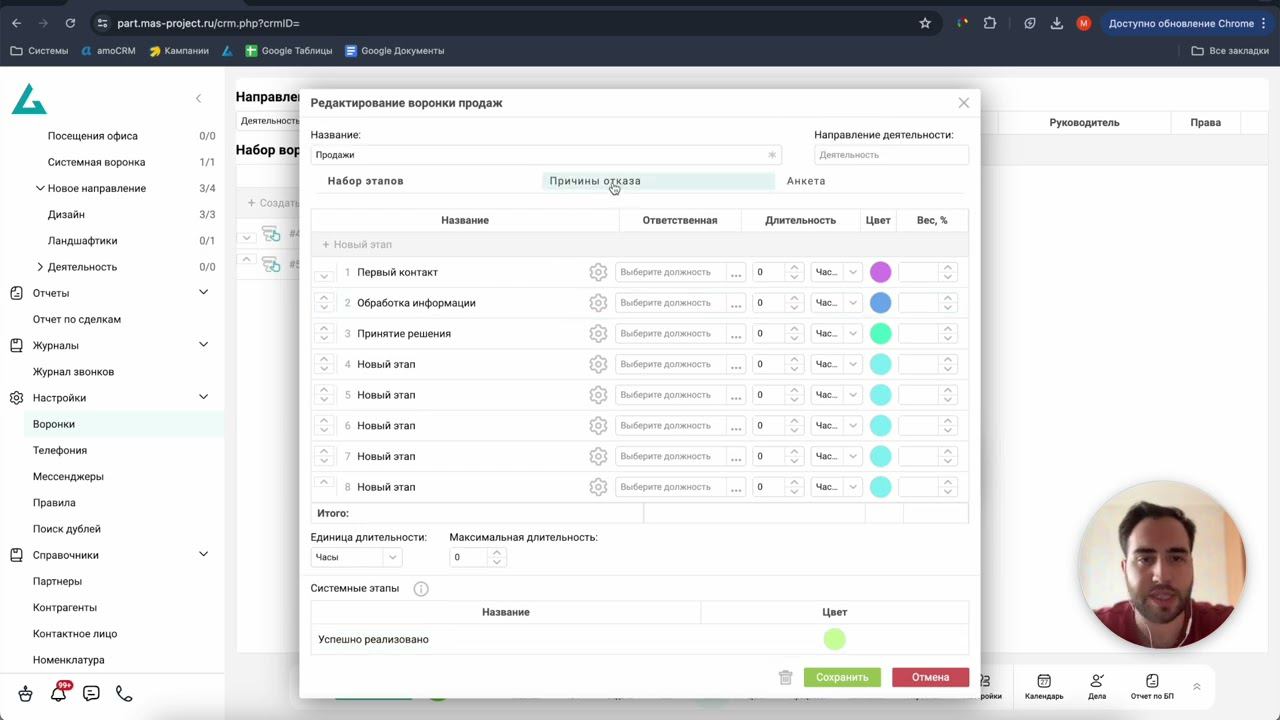Move Обработка информации stage down with arrow
This screenshot has height=720, width=1280.
click(x=324, y=308)
